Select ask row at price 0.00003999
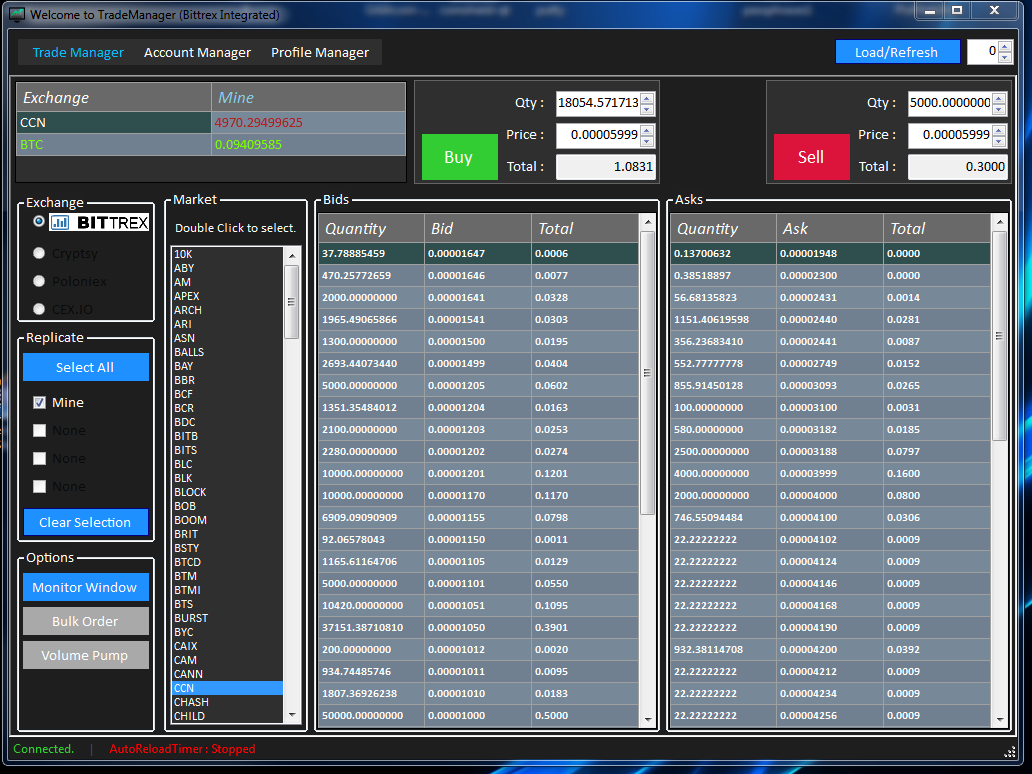This screenshot has height=774, width=1032. coord(831,473)
